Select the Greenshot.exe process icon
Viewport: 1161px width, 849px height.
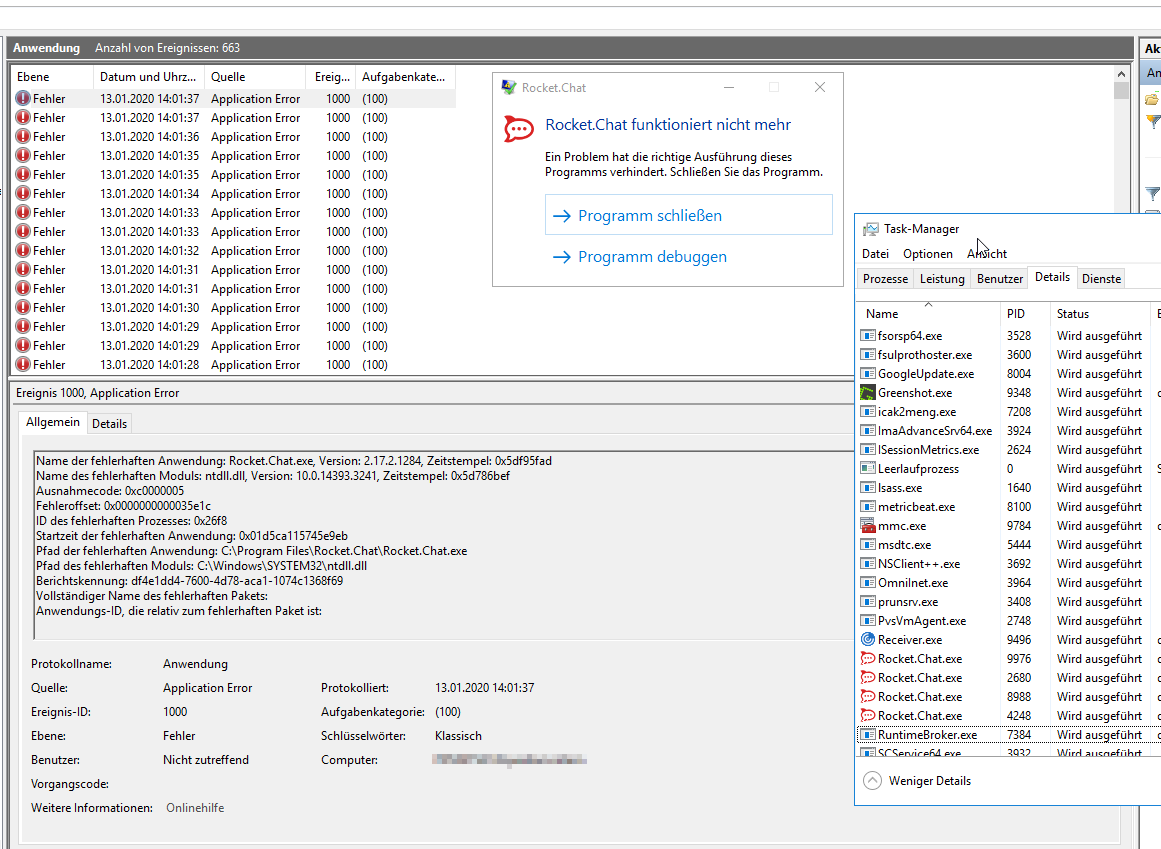pos(868,393)
